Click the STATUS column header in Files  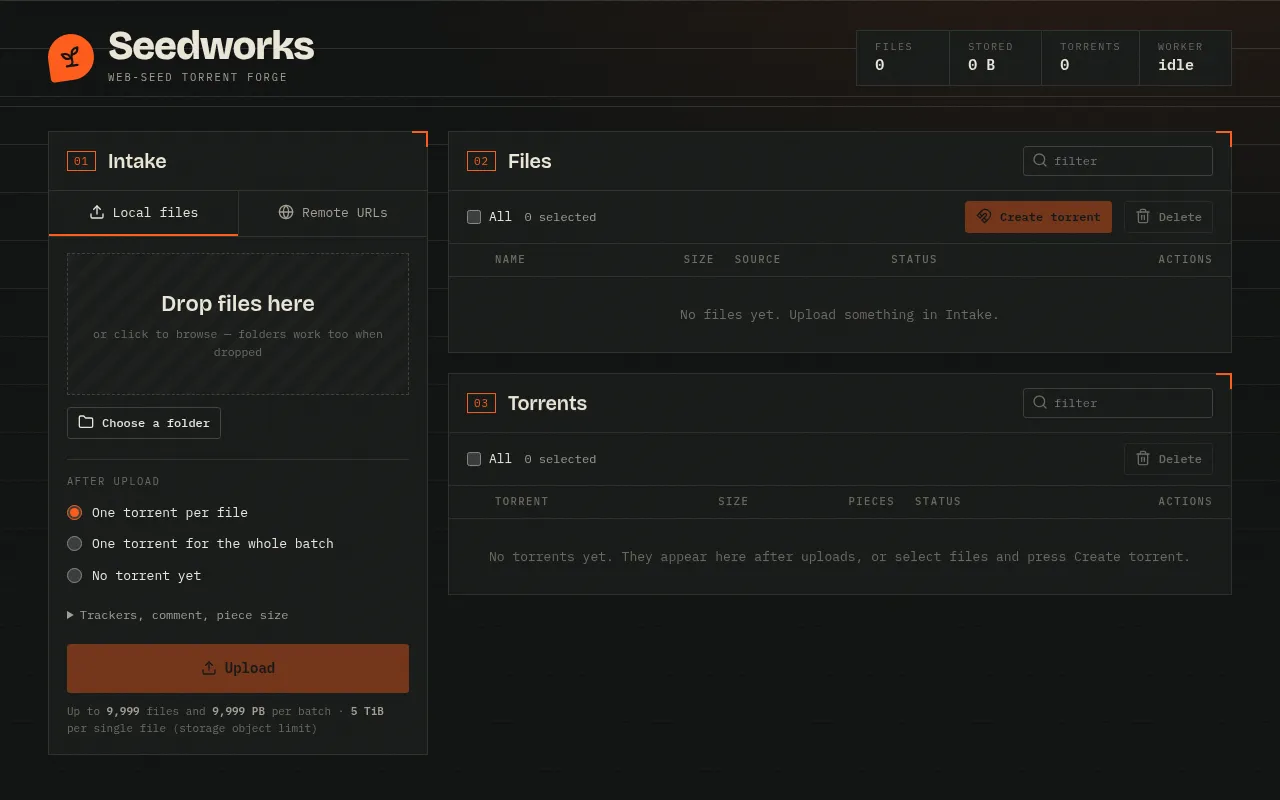pyautogui.click(x=914, y=259)
